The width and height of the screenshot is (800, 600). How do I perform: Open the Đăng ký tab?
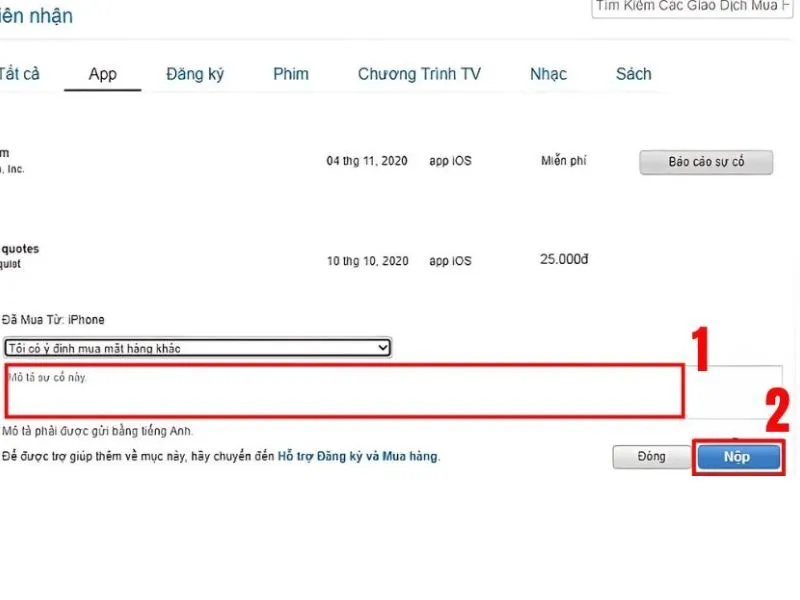[195, 74]
